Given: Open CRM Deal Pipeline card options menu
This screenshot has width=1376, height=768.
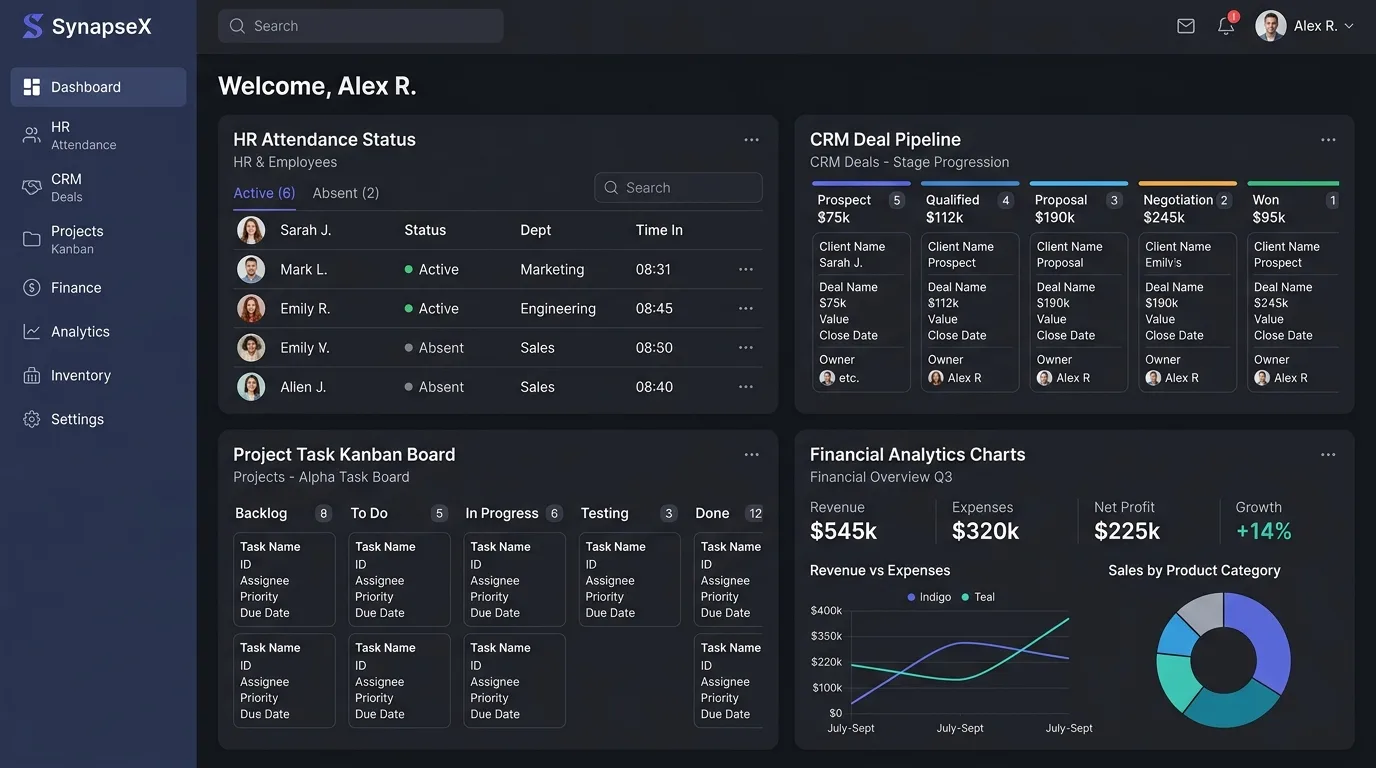Looking at the screenshot, I should click(x=1328, y=140).
